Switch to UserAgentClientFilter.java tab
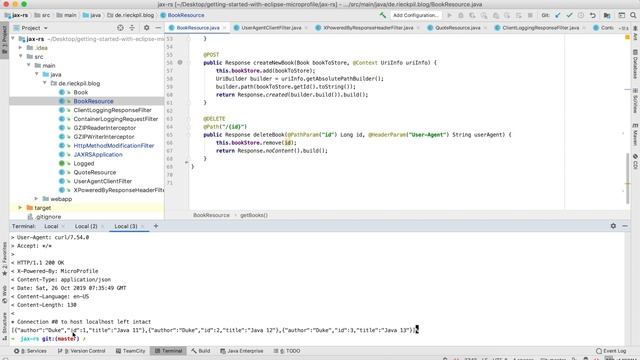The height and width of the screenshot is (360, 640). click(271, 28)
